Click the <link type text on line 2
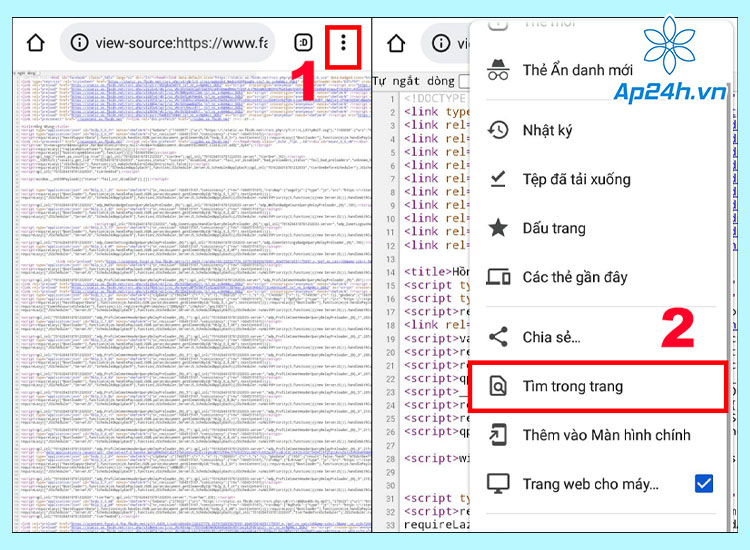The image size is (750, 550). click(437, 112)
